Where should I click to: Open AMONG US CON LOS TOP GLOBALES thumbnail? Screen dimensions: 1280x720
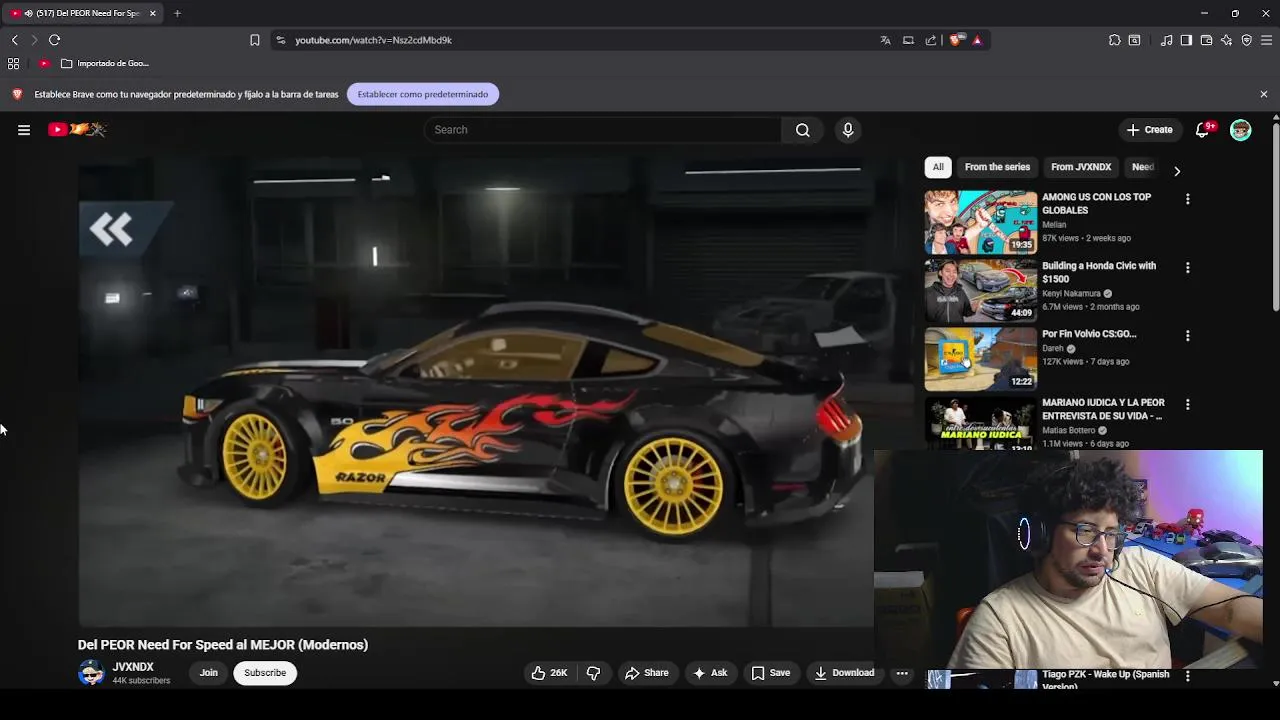(981, 222)
